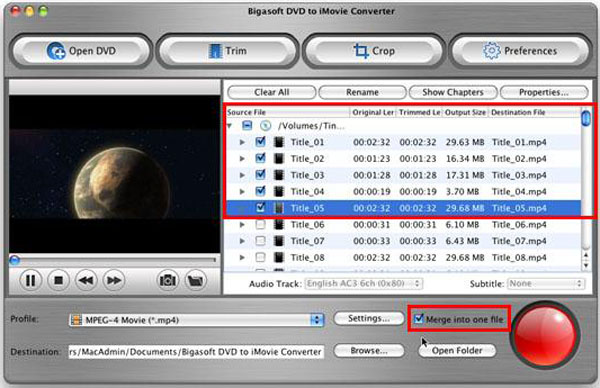Rewind the preview playback
The height and width of the screenshot is (388, 600).
point(86,280)
